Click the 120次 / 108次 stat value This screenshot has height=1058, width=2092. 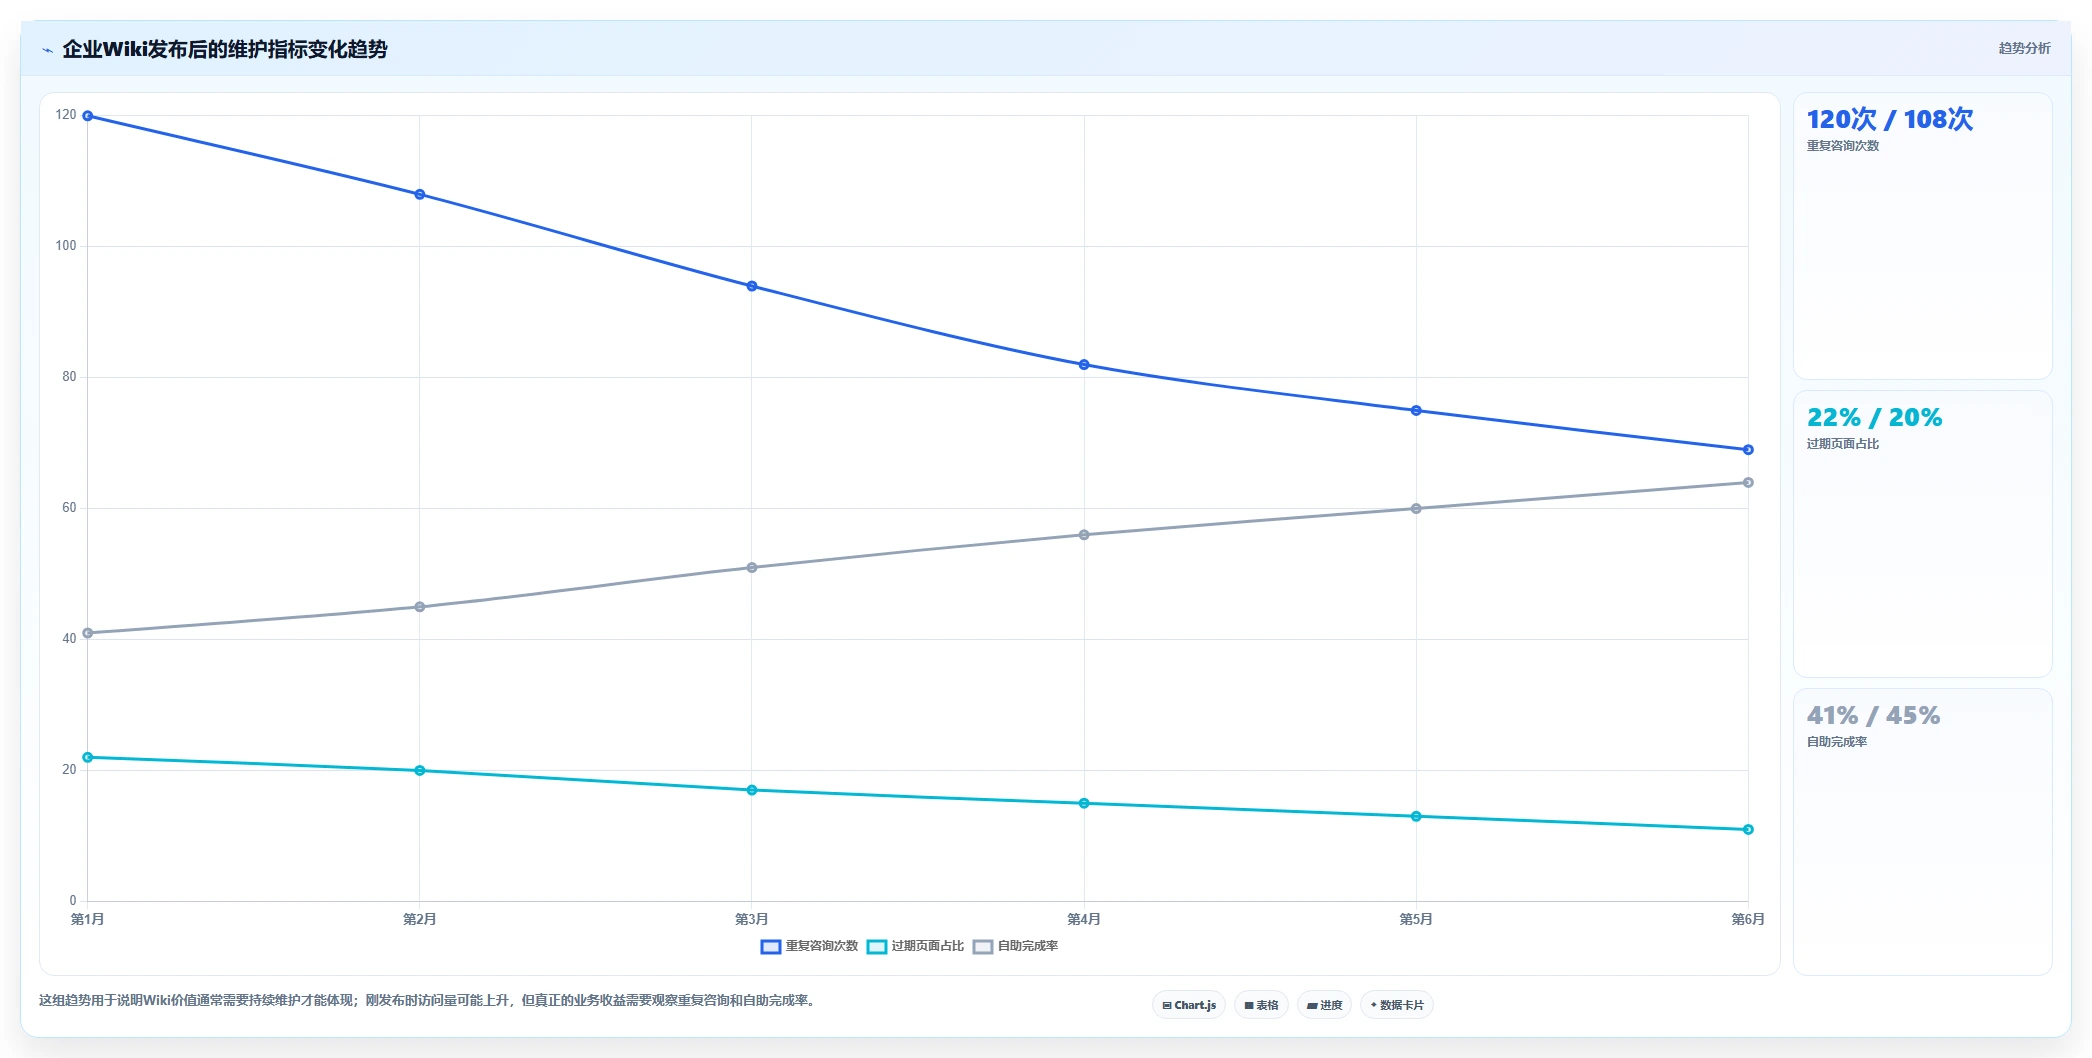(x=1889, y=119)
